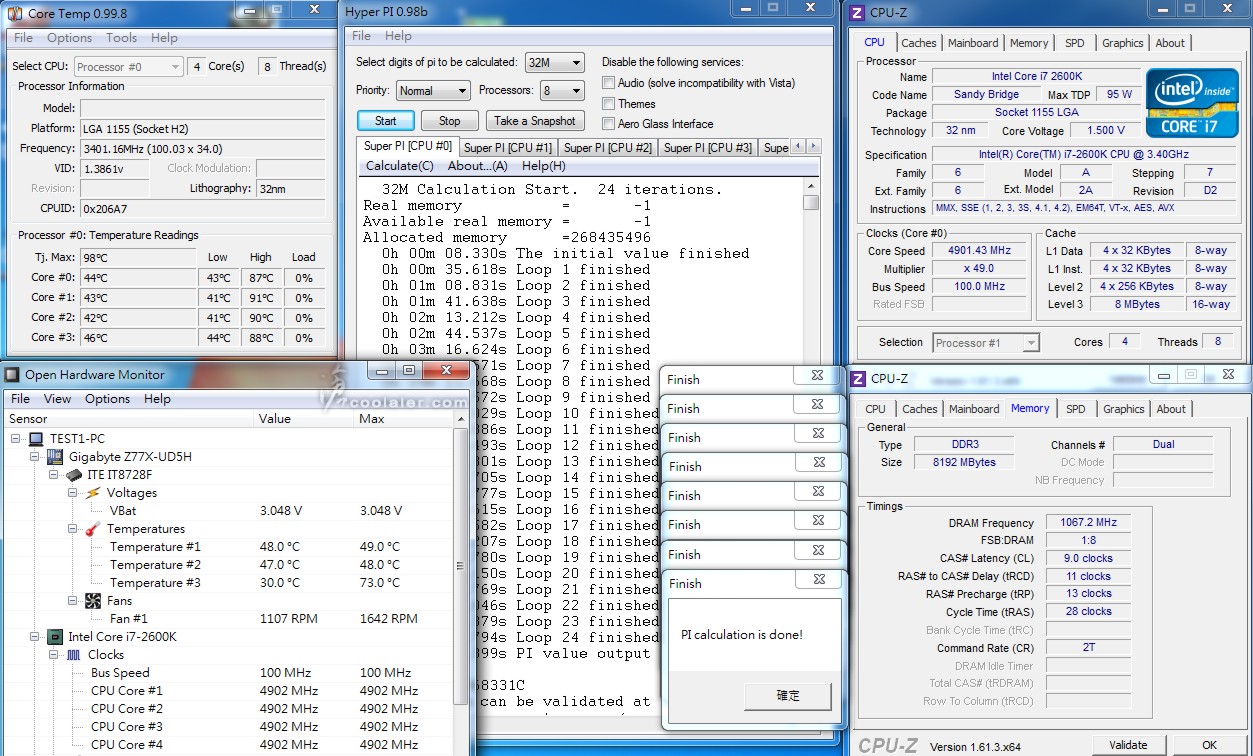Click the Core Temp Frequency value field
Viewport: 1253px width, 756px height.
(202, 148)
